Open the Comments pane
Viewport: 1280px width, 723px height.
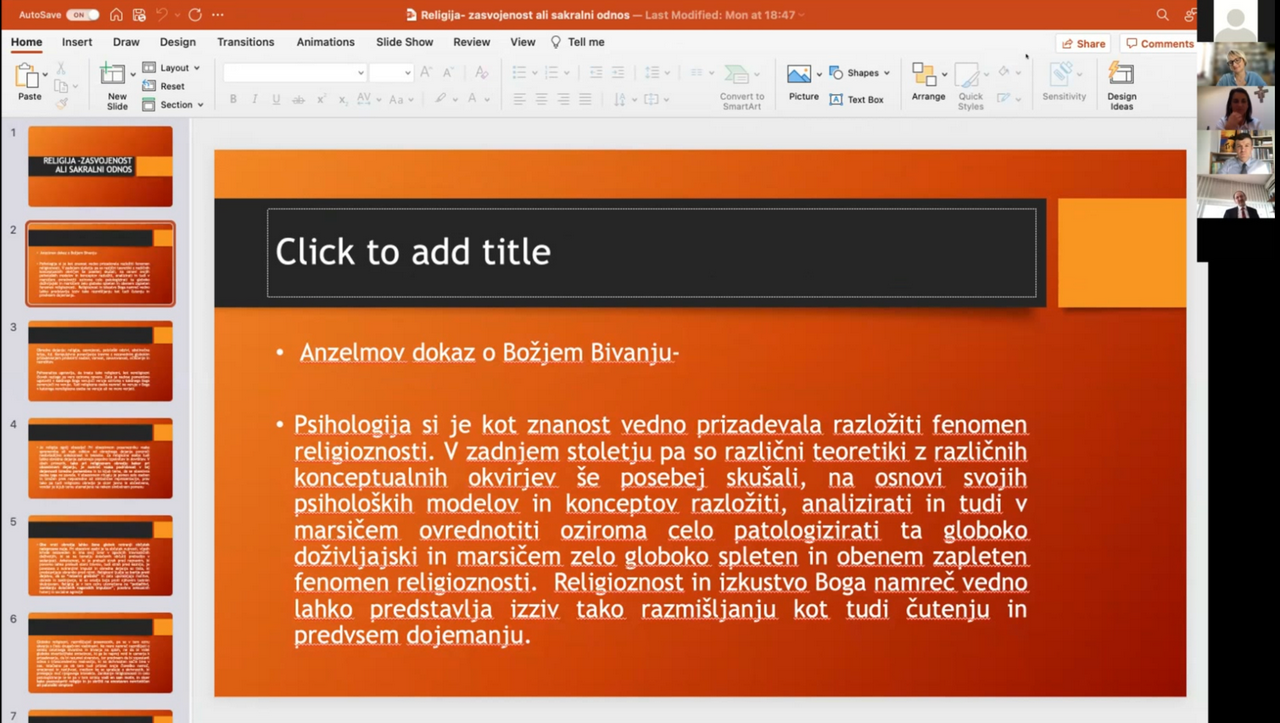(1159, 44)
